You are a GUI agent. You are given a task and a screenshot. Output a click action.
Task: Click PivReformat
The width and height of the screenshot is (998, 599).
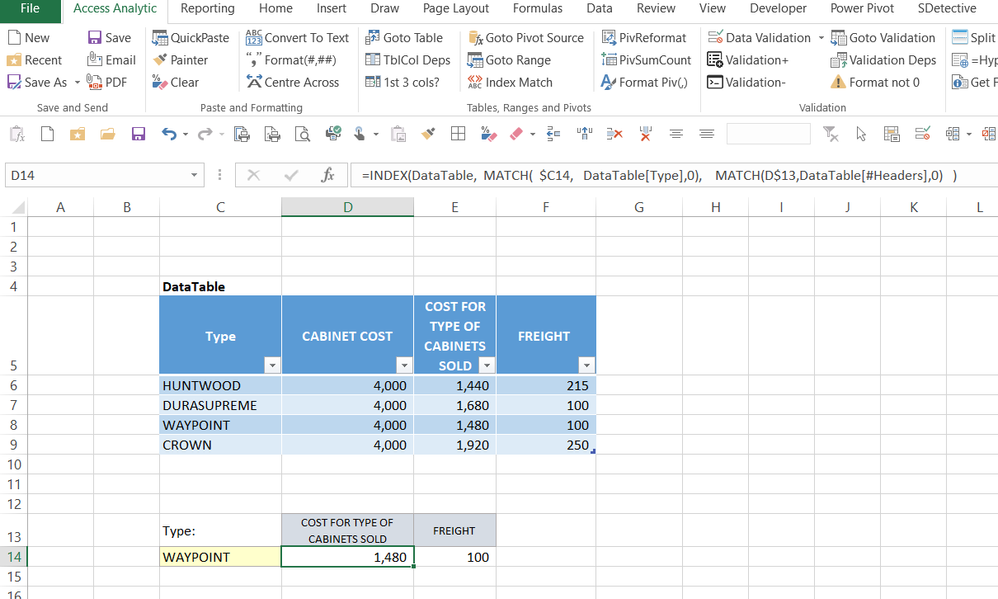tap(643, 38)
